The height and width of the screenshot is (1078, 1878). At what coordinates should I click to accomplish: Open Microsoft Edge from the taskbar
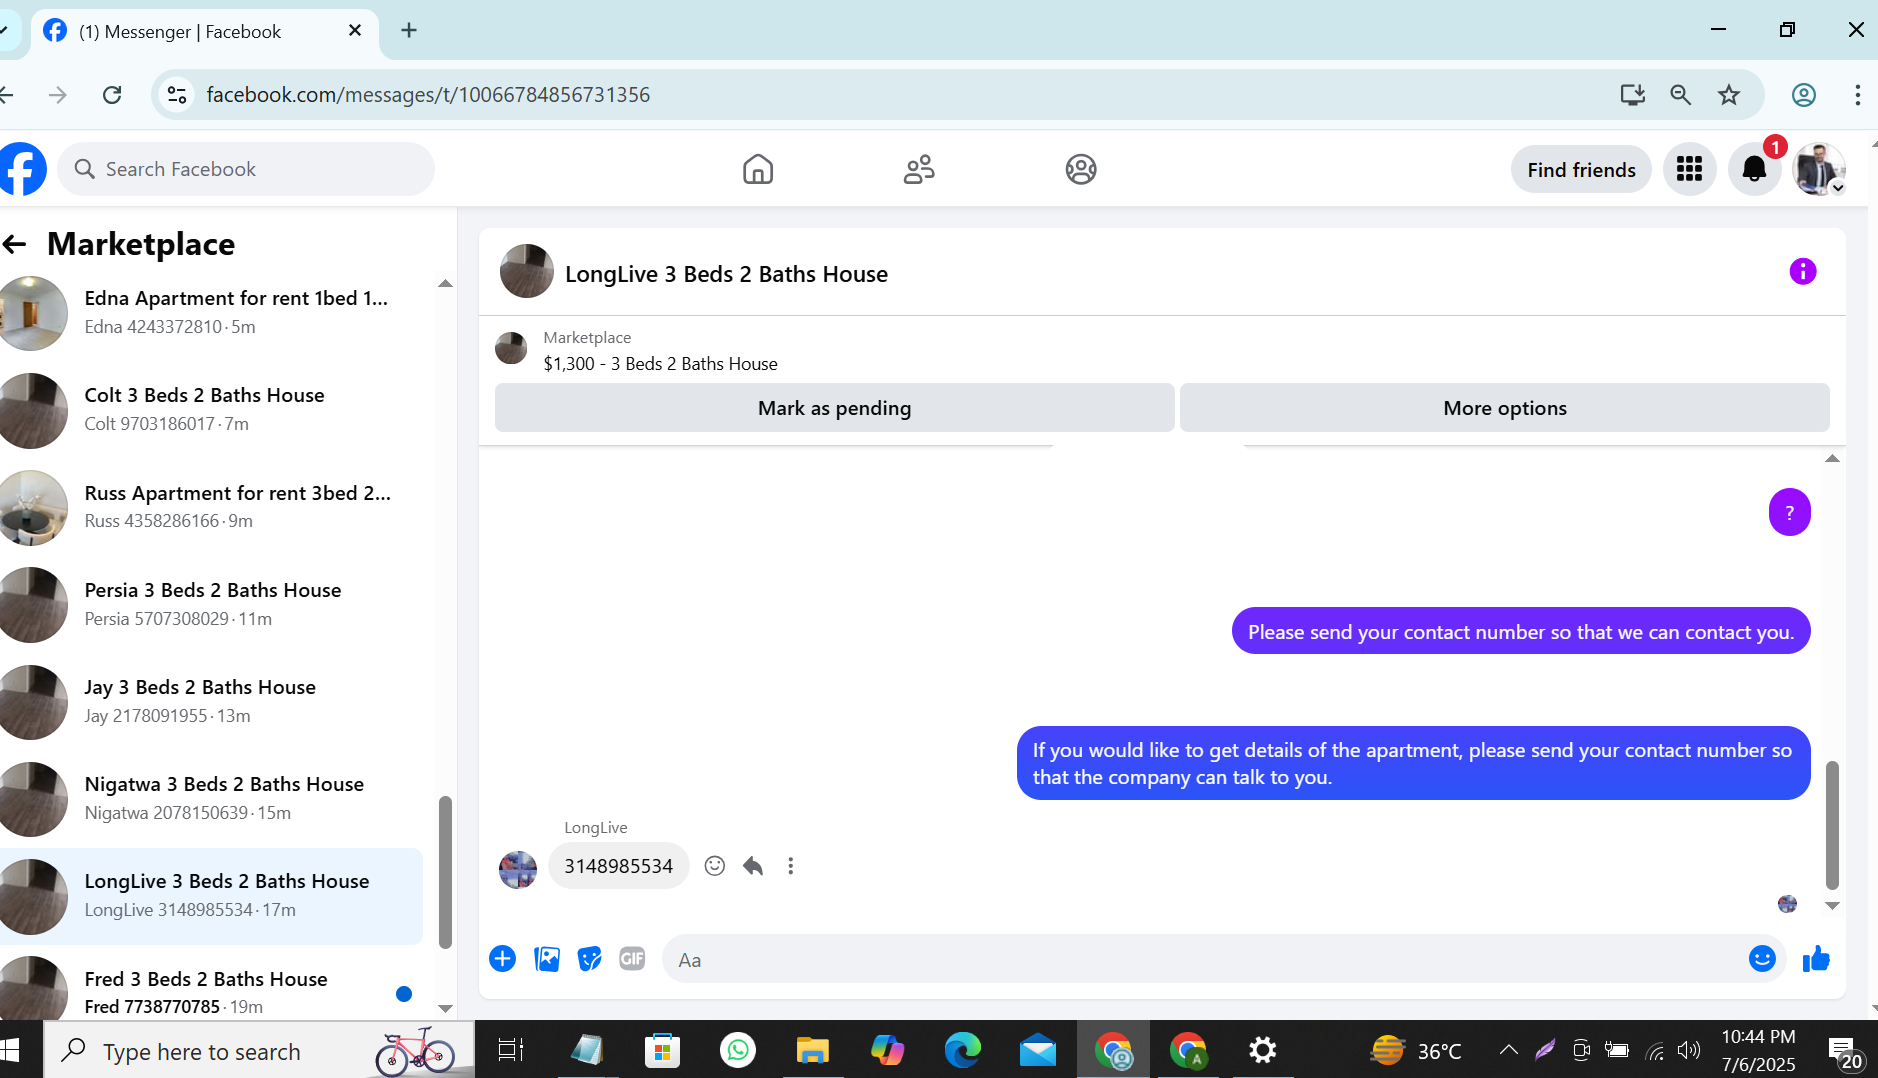[963, 1050]
